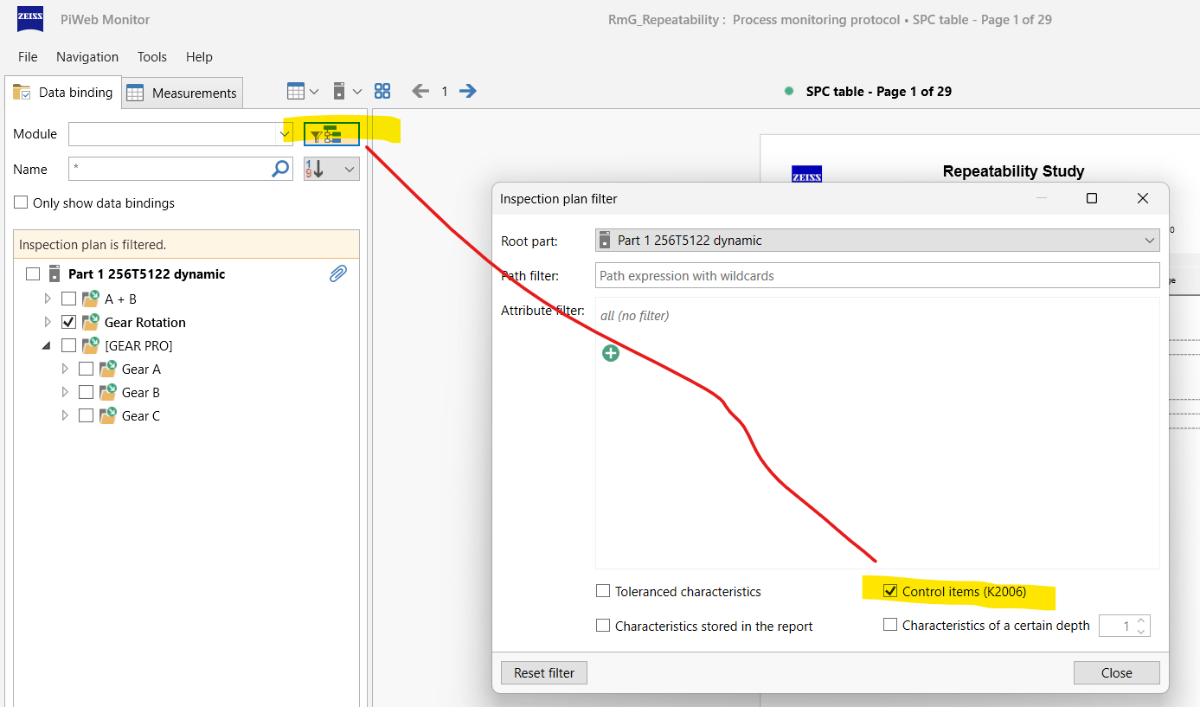Image resolution: width=1200 pixels, height=707 pixels.
Task: Increase the characteristics depth stepper value
Action: pos(1142,621)
